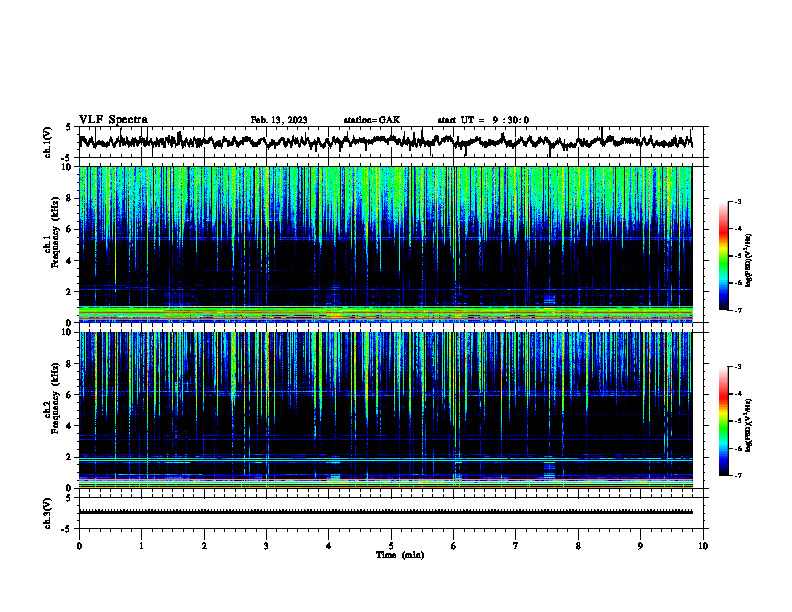Click the 9 minute tick label on time axis
This screenshot has width=792, height=612.
click(640, 546)
